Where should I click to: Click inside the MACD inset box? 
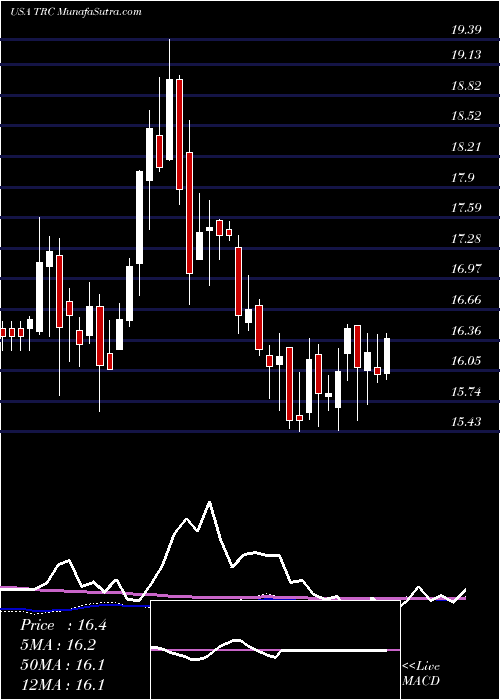point(275,650)
